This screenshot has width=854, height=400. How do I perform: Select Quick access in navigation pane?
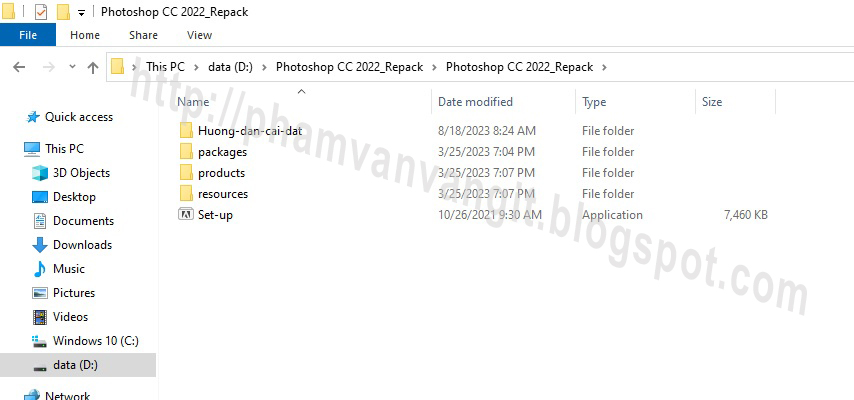click(x=79, y=117)
